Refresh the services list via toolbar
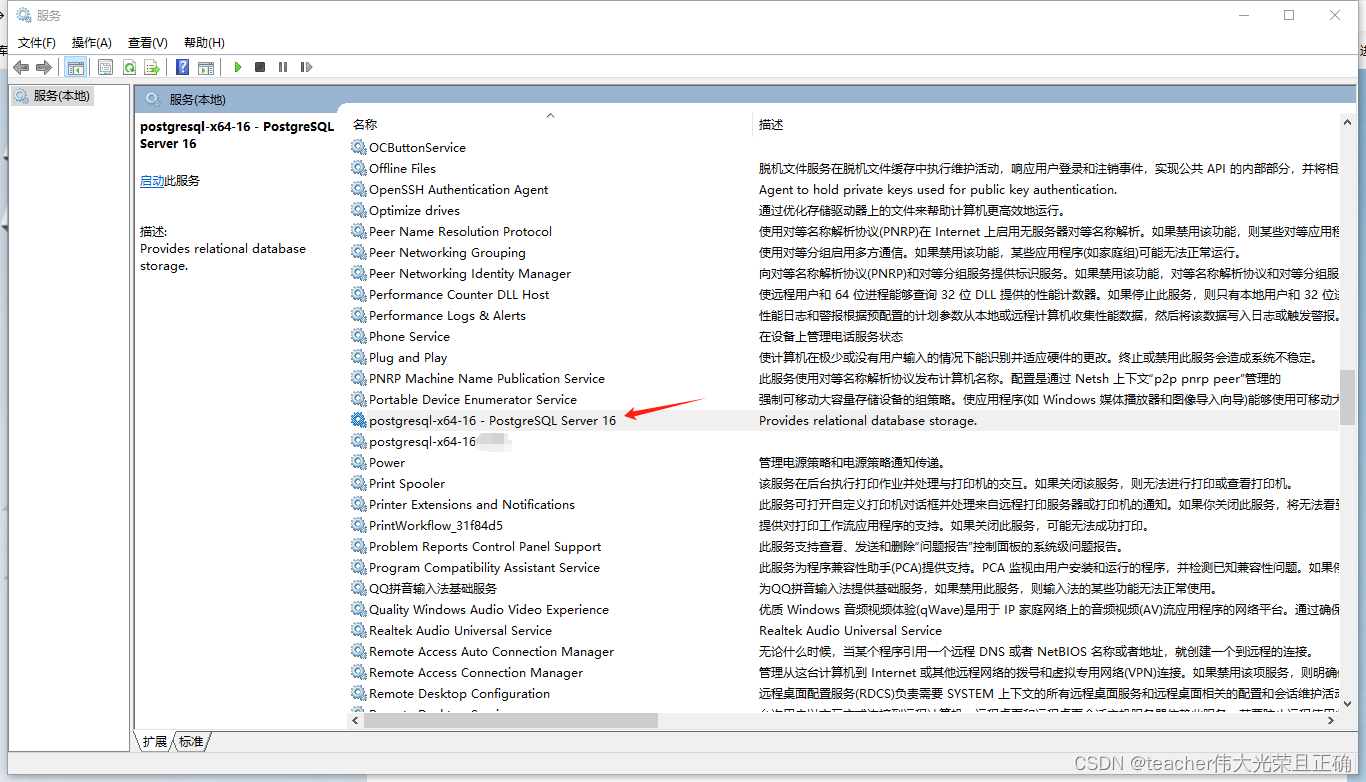Viewport: 1366px width, 782px height. (x=129, y=67)
